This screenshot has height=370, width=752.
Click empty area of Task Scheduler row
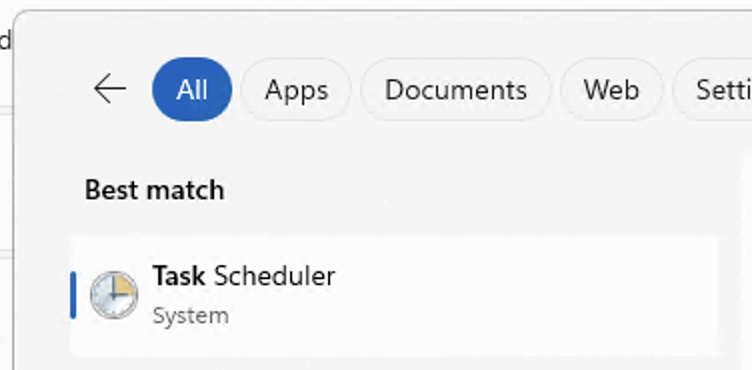pos(528,295)
